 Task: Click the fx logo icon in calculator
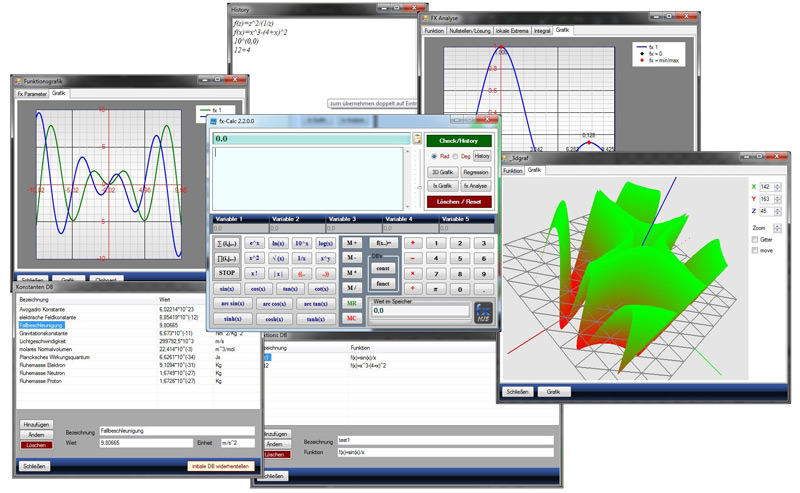click(484, 312)
